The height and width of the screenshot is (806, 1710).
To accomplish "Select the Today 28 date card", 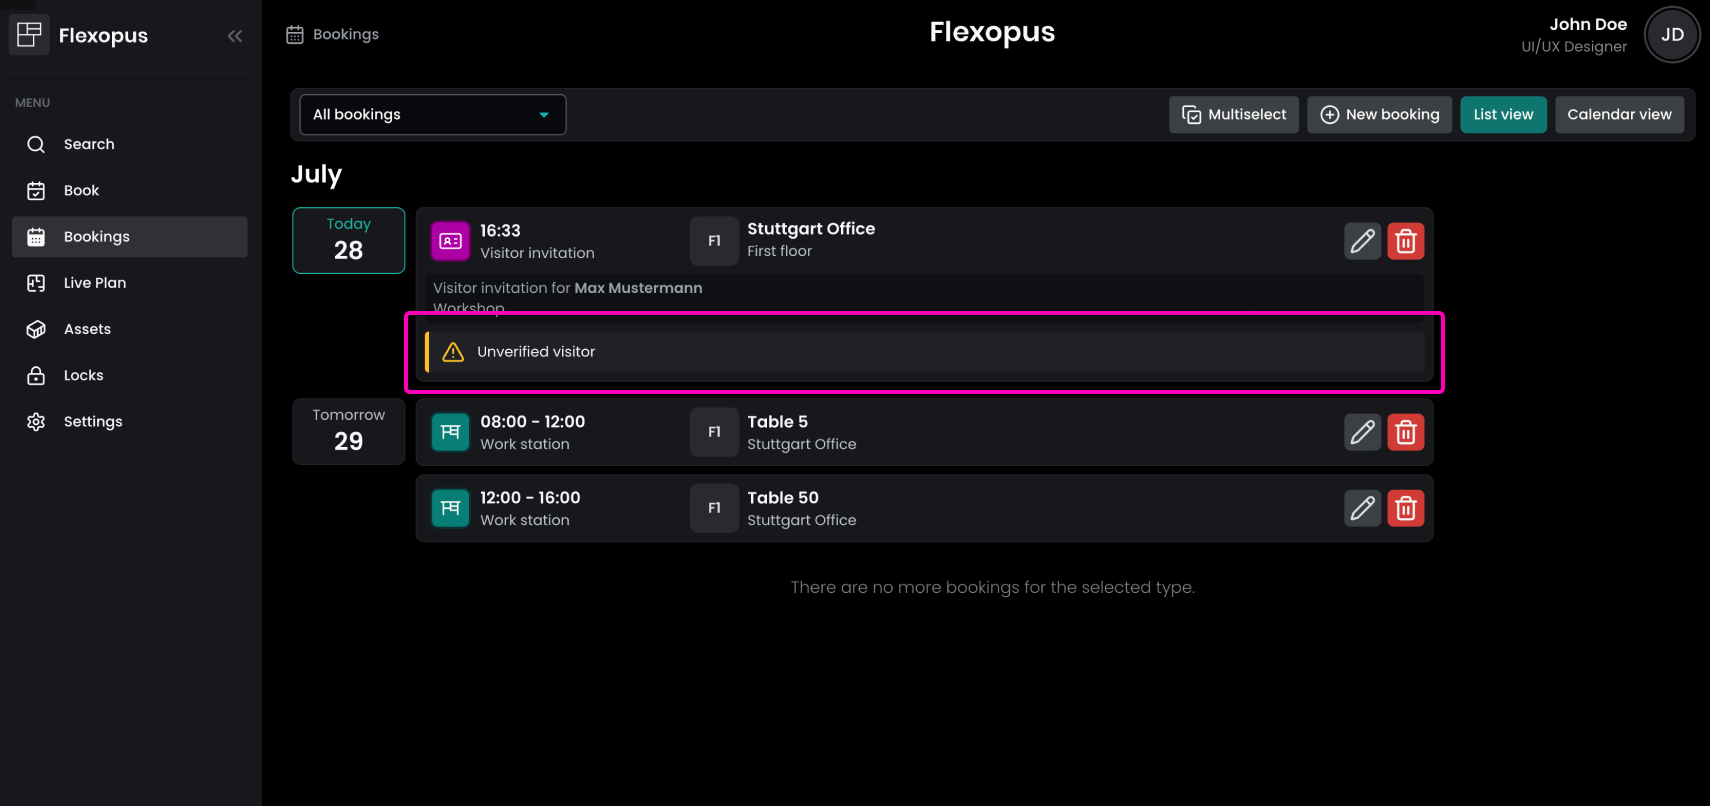I will click(348, 240).
